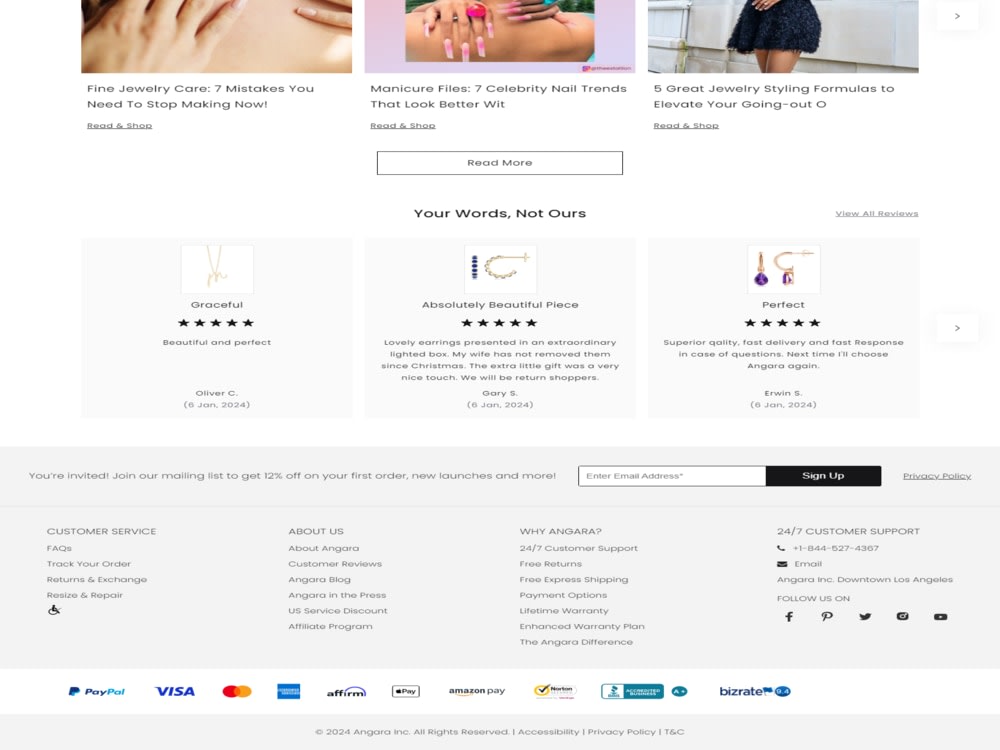Screen dimensions: 1000x750
Task: Click the Read More button
Action: pos(500,163)
